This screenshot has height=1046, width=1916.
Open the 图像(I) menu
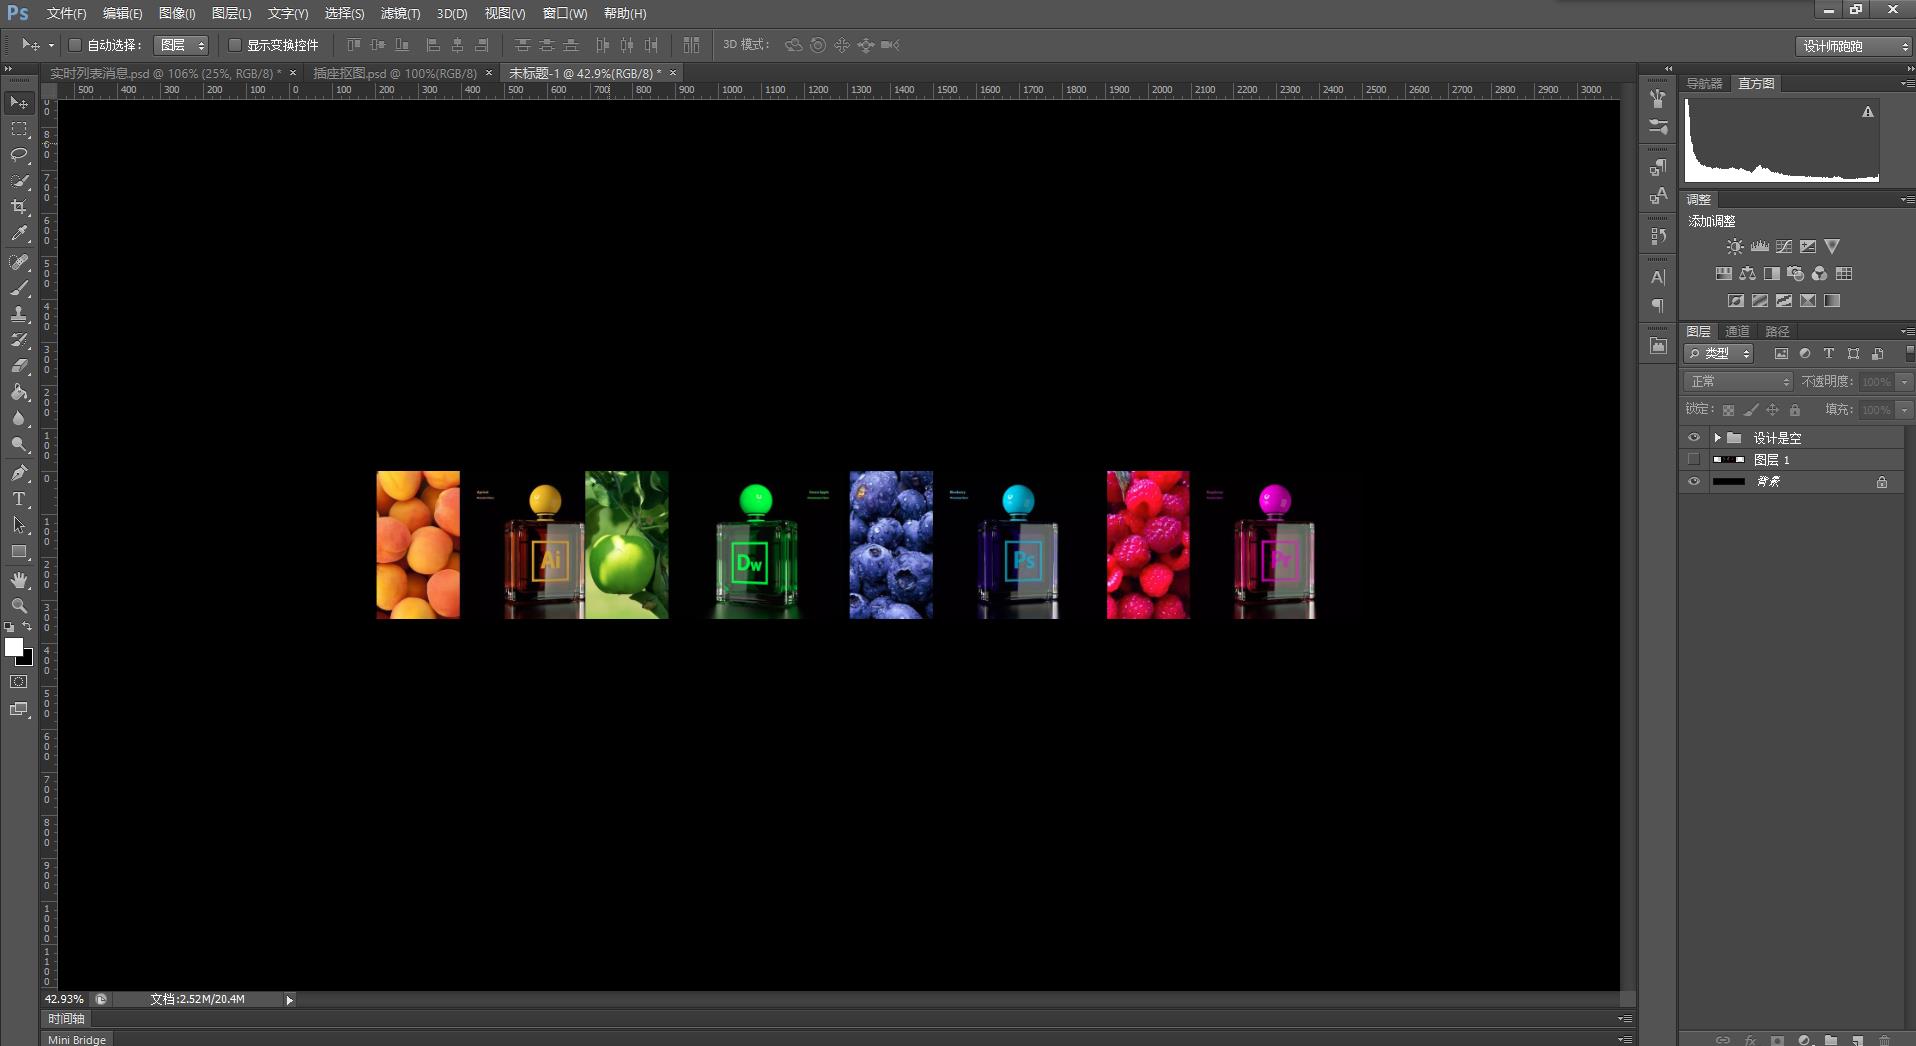(177, 13)
